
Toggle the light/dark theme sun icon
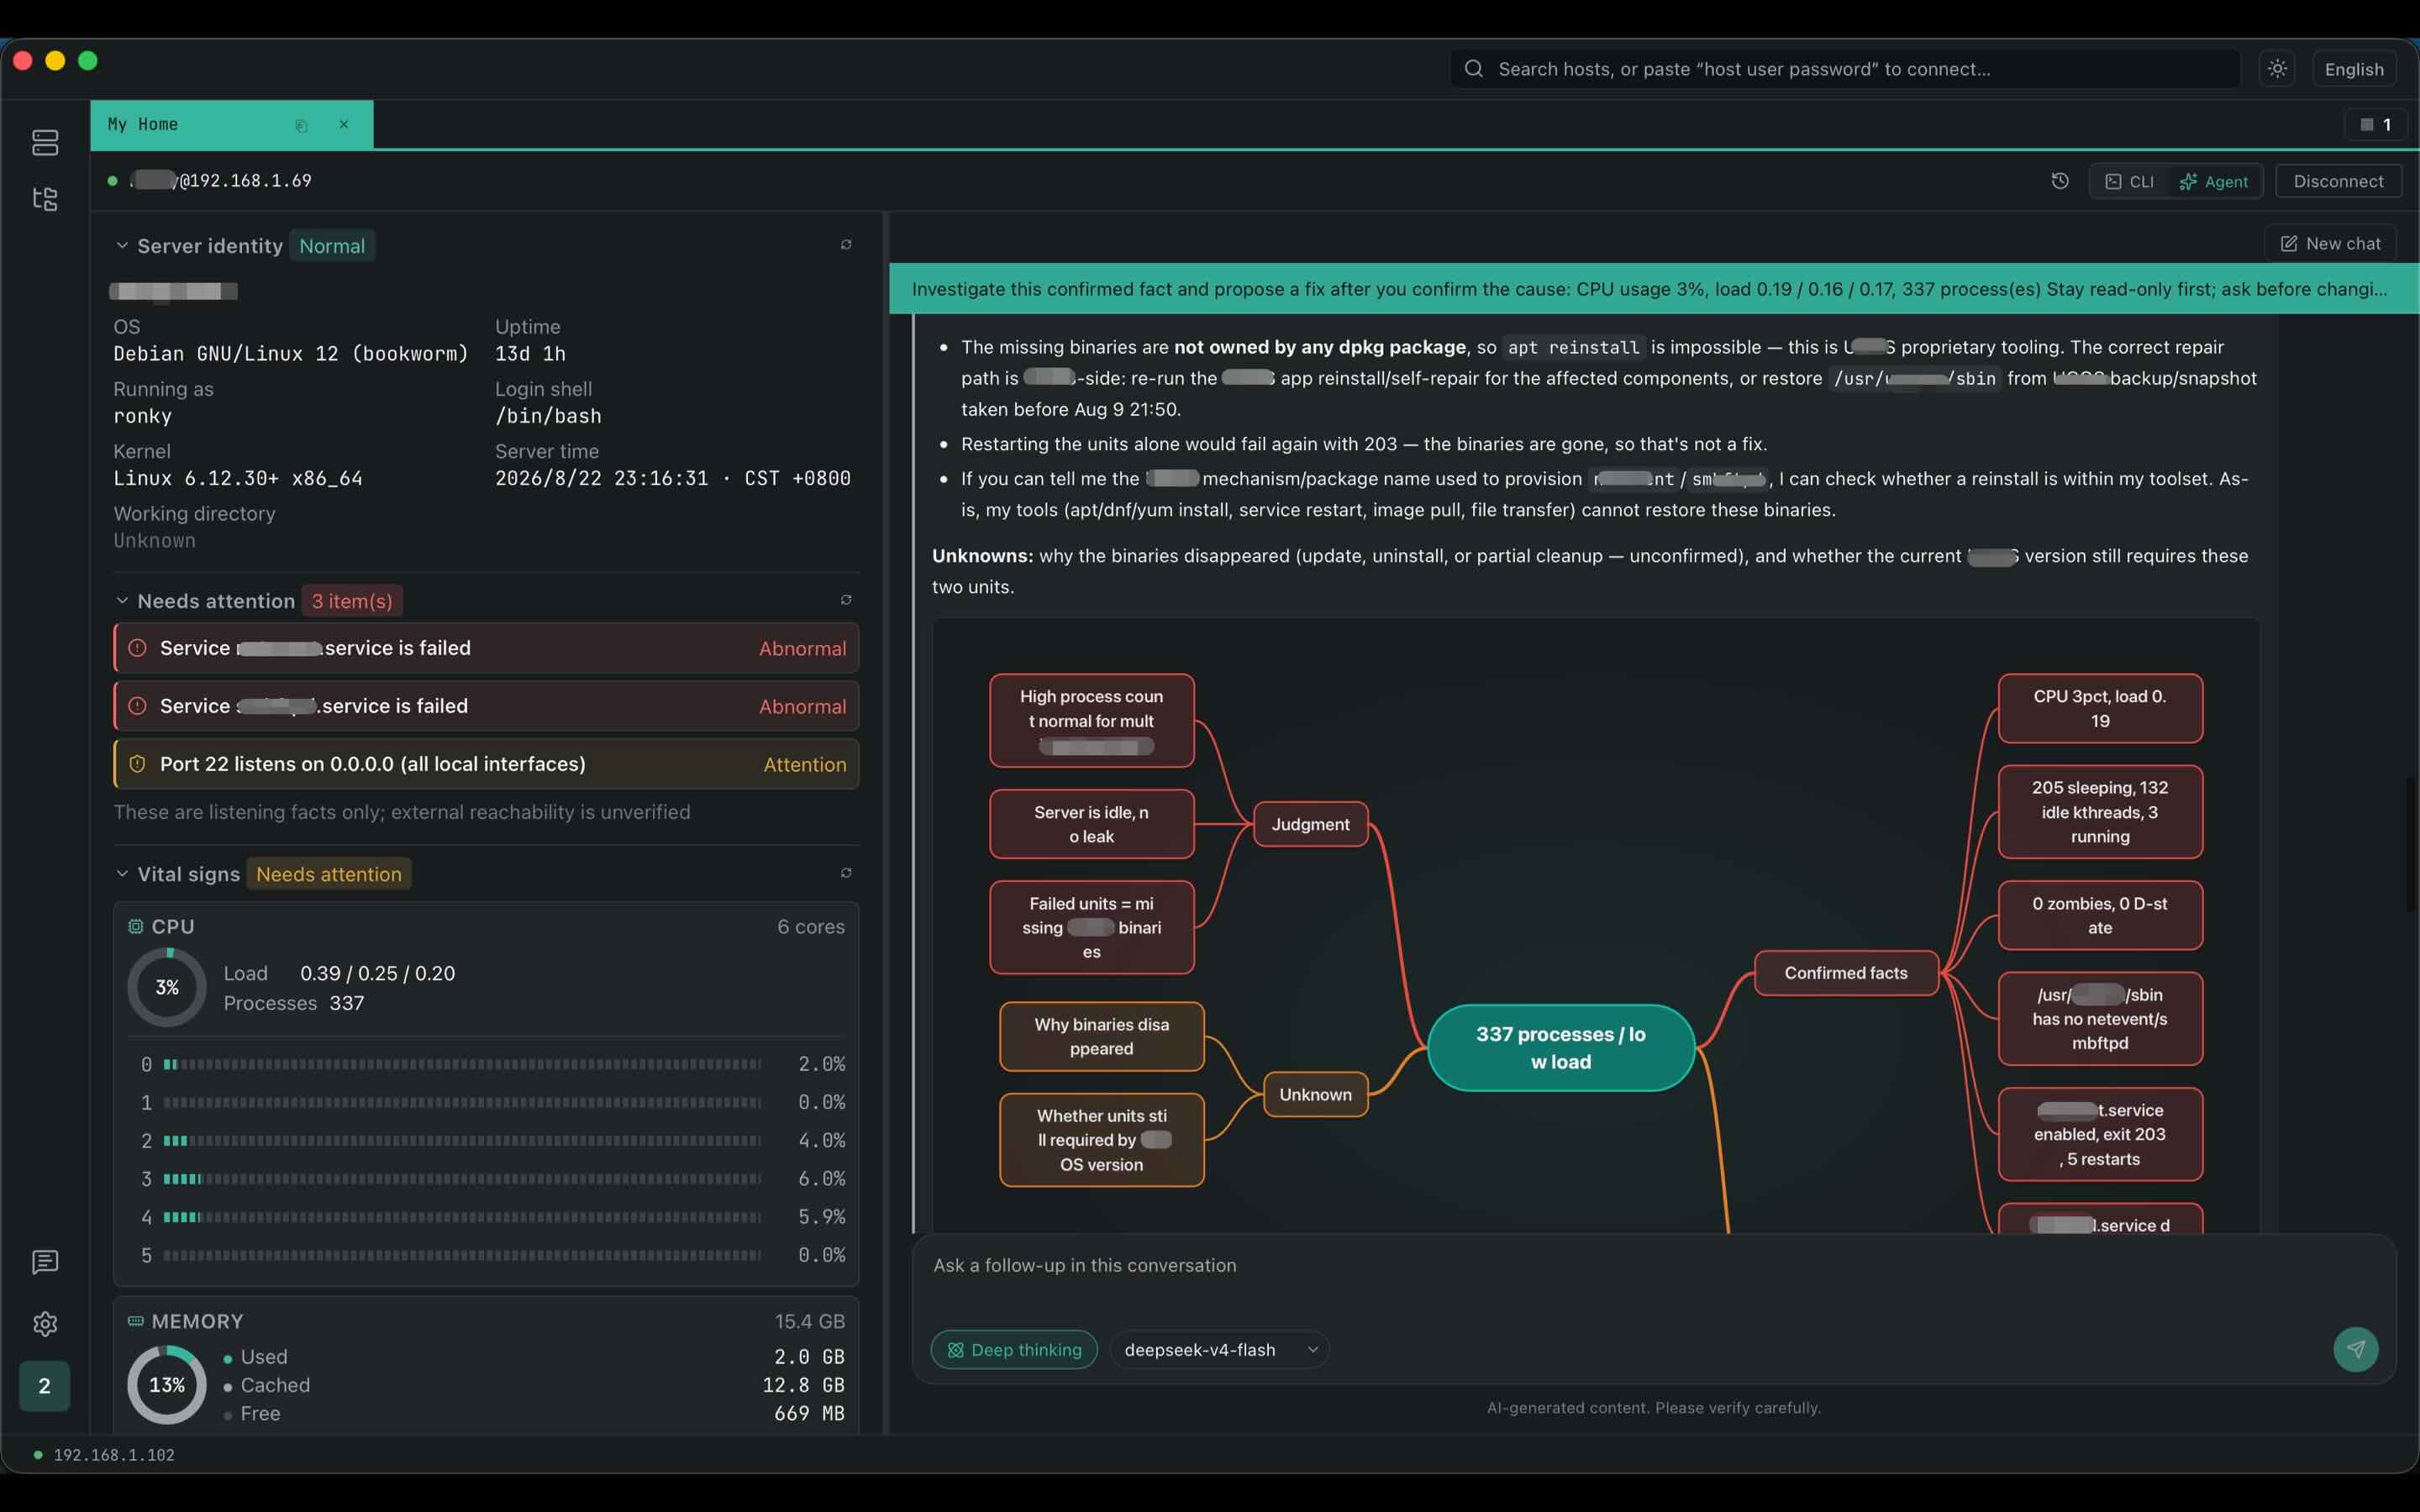pyautogui.click(x=2277, y=69)
